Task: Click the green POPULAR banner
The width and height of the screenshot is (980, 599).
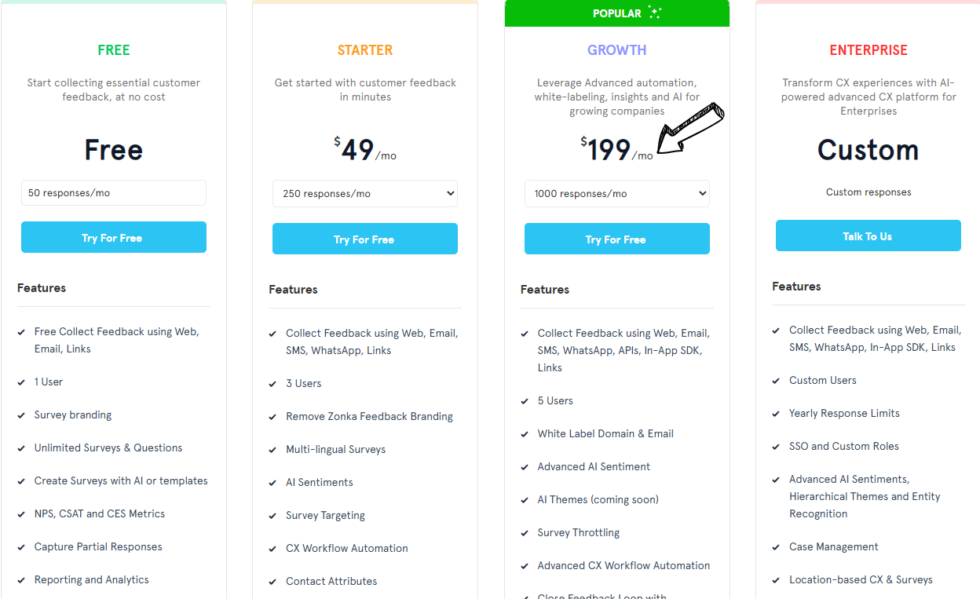Action: pyautogui.click(x=616, y=13)
